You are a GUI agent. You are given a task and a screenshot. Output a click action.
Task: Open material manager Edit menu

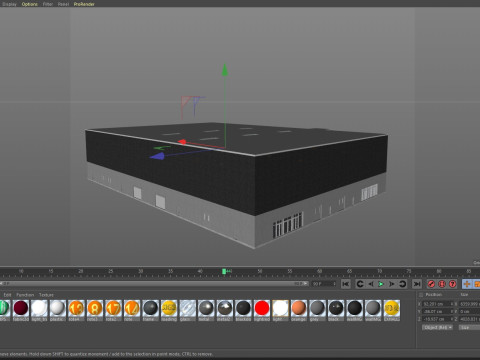pos(7,295)
